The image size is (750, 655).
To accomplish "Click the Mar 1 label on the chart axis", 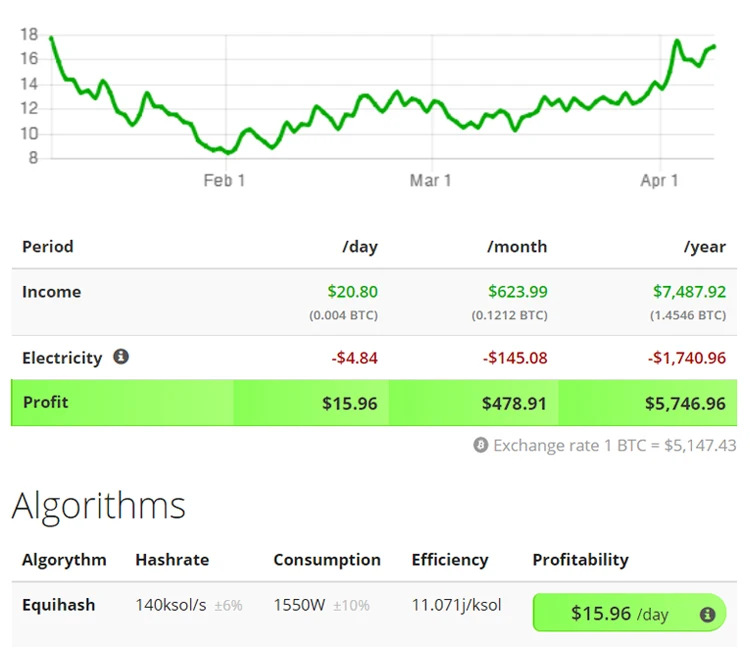I will [430, 180].
